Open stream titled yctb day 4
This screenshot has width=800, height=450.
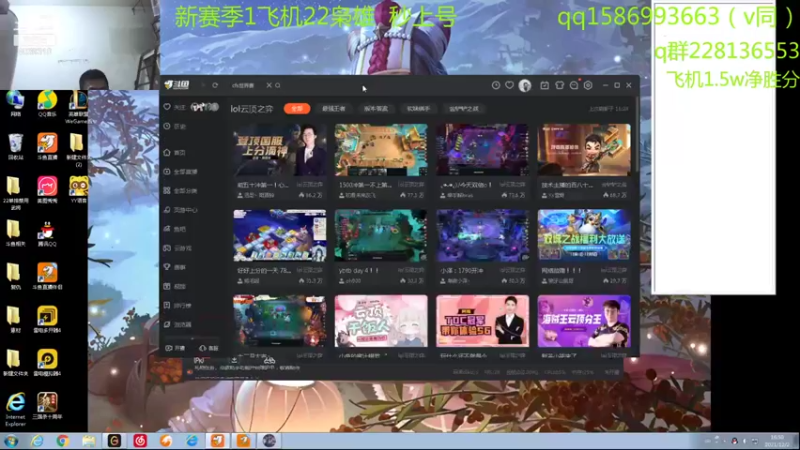pyautogui.click(x=381, y=236)
